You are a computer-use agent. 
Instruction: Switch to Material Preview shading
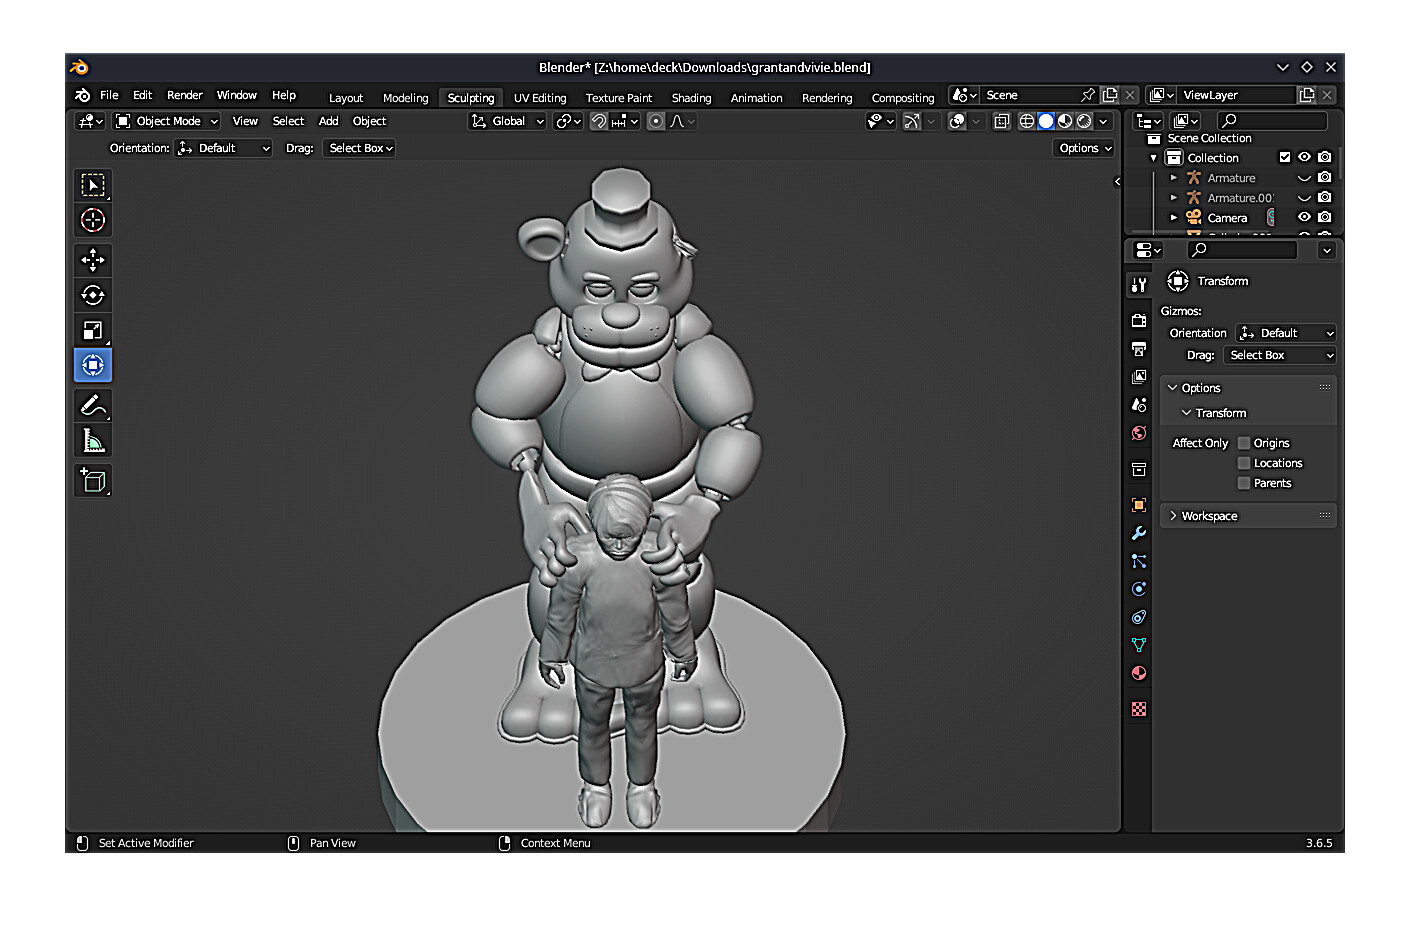tap(1065, 121)
